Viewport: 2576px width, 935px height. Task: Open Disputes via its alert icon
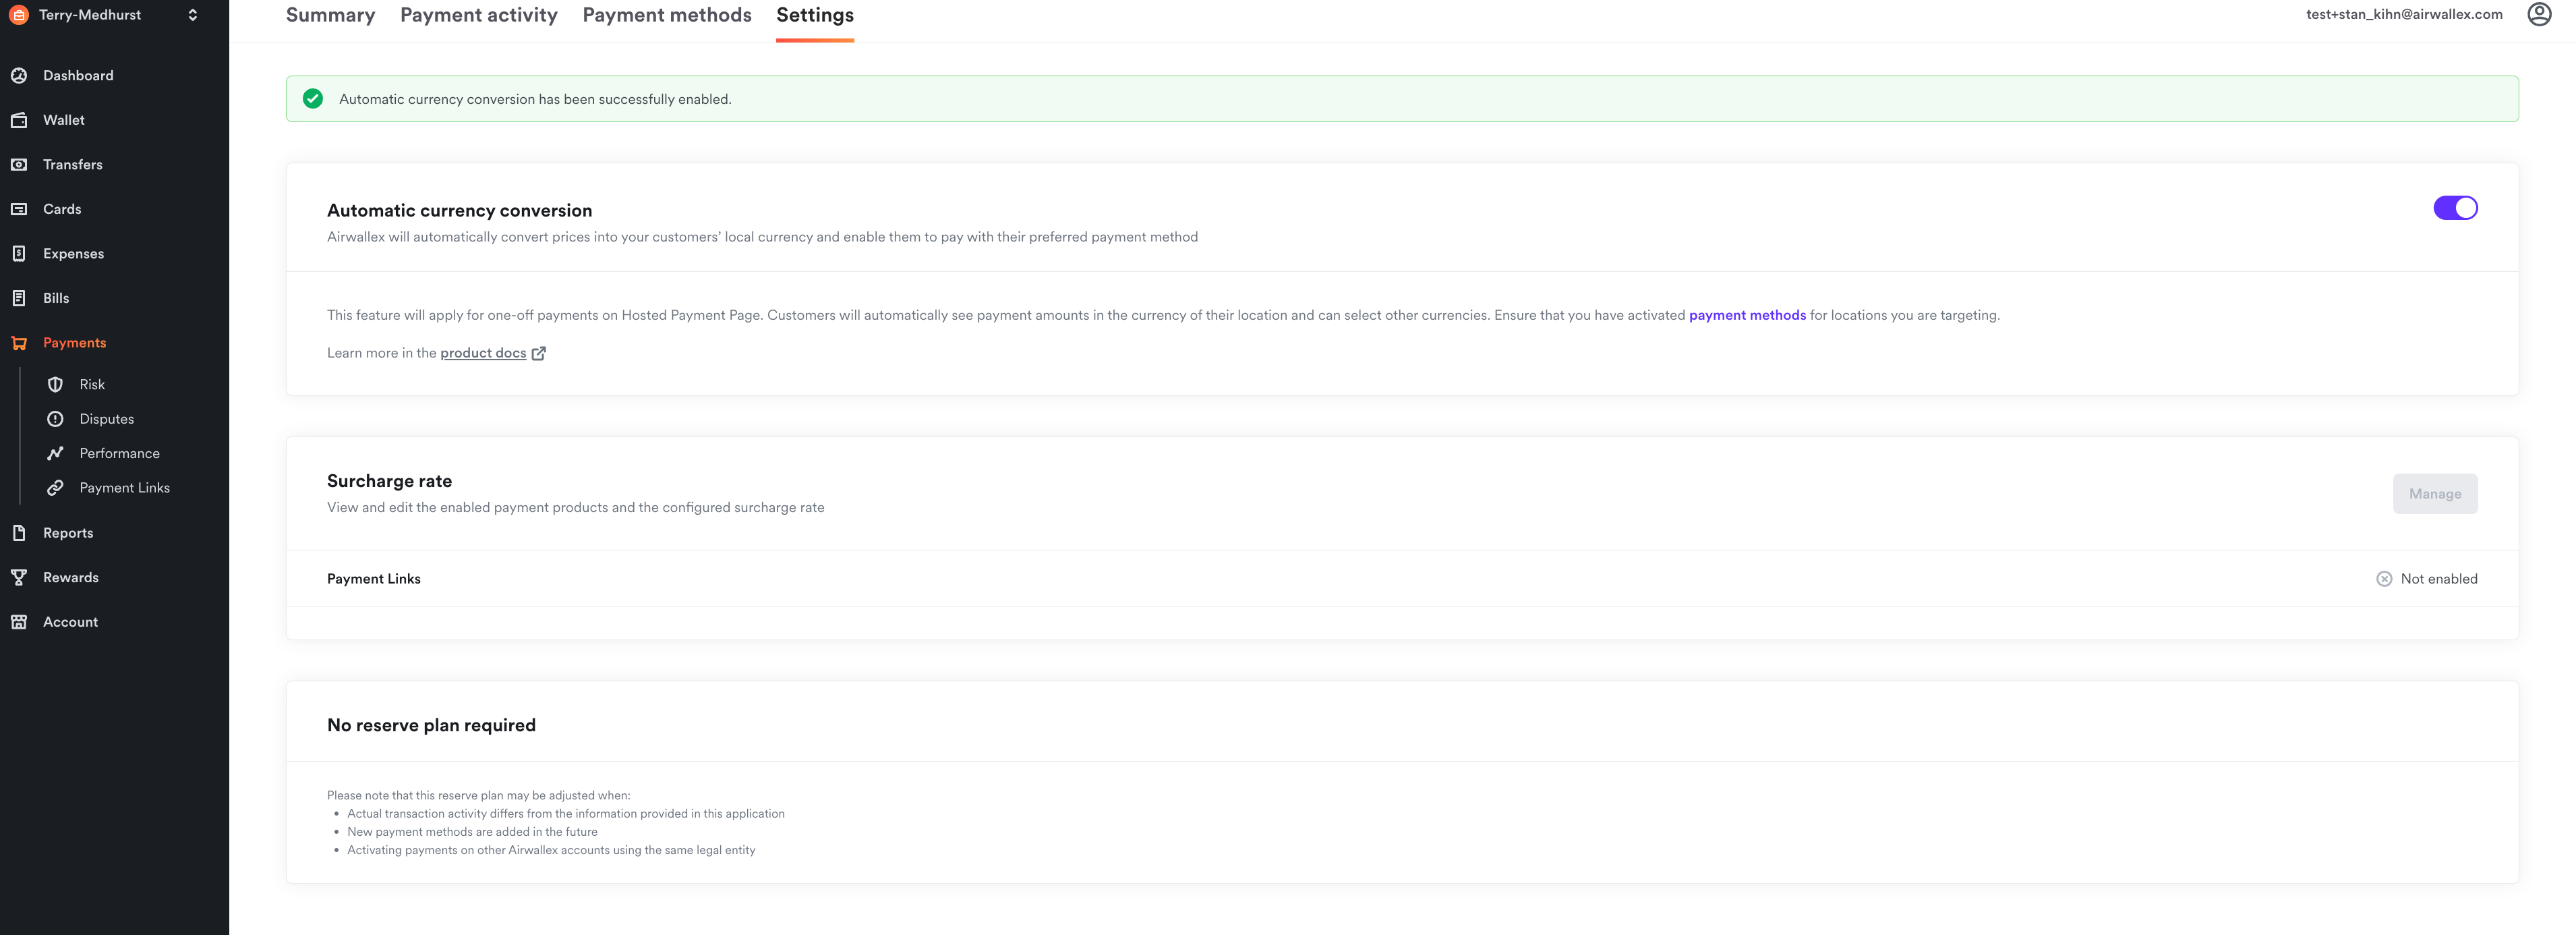coord(56,419)
